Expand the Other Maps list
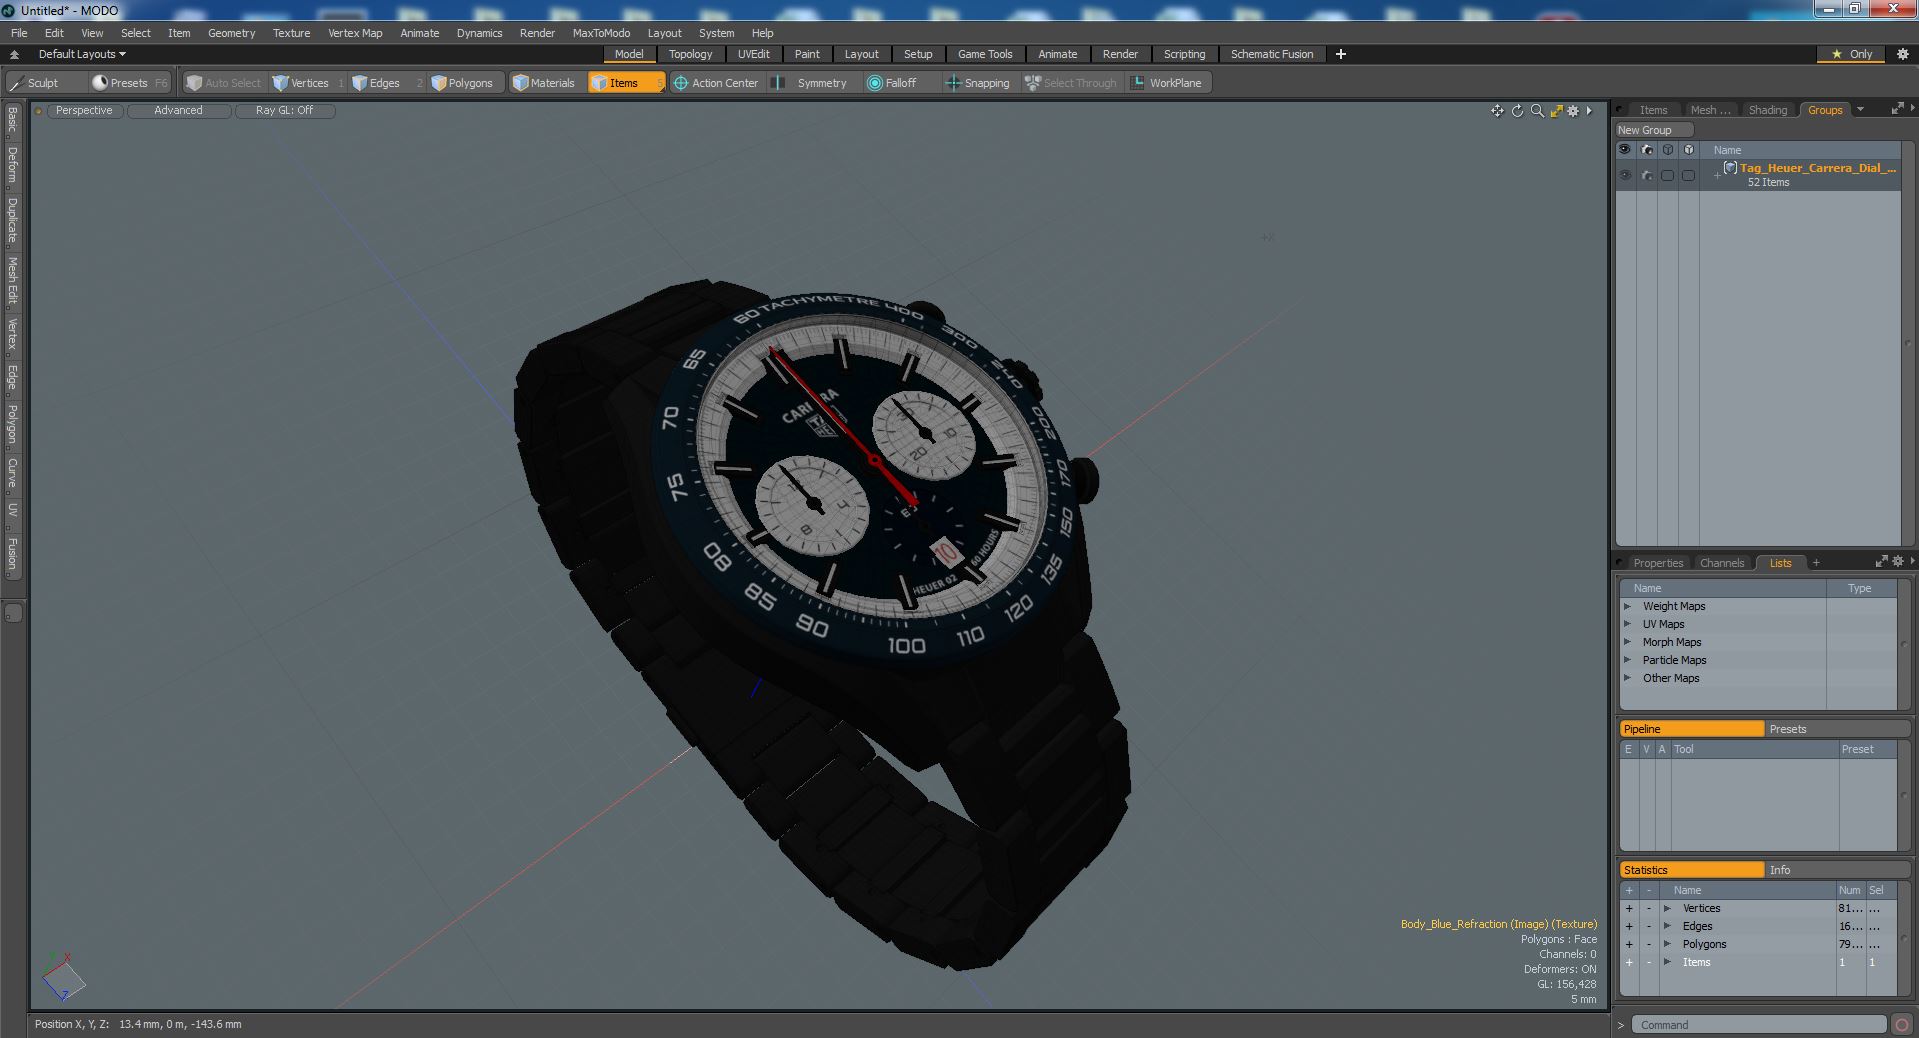 coord(1627,678)
